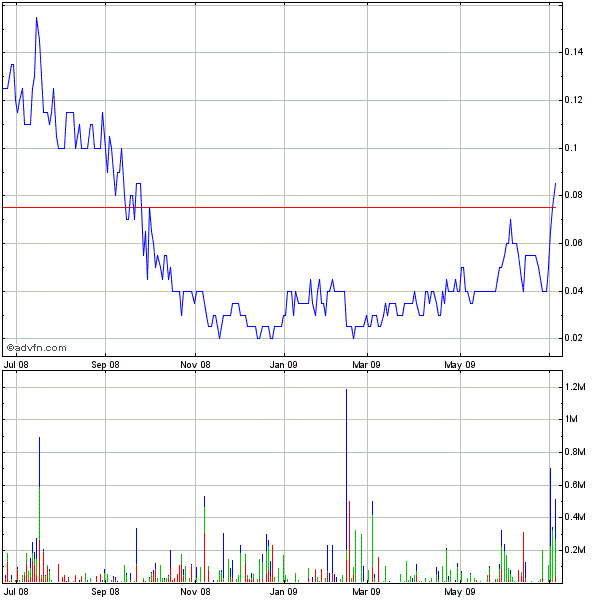Viewport: 600px width, 600px height.
Task: Click the Jul 08 label under price chart
Action: tap(18, 365)
